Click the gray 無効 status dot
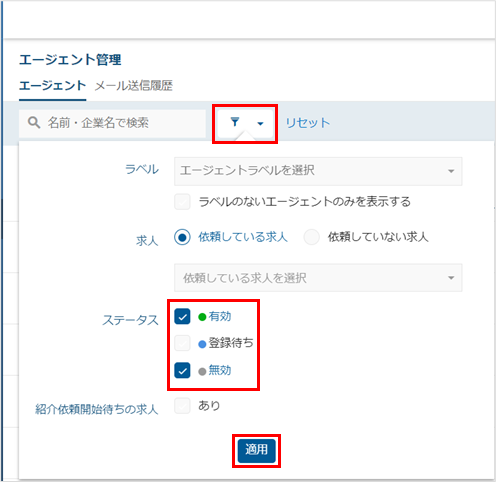This screenshot has height=482, width=496. pos(202,371)
